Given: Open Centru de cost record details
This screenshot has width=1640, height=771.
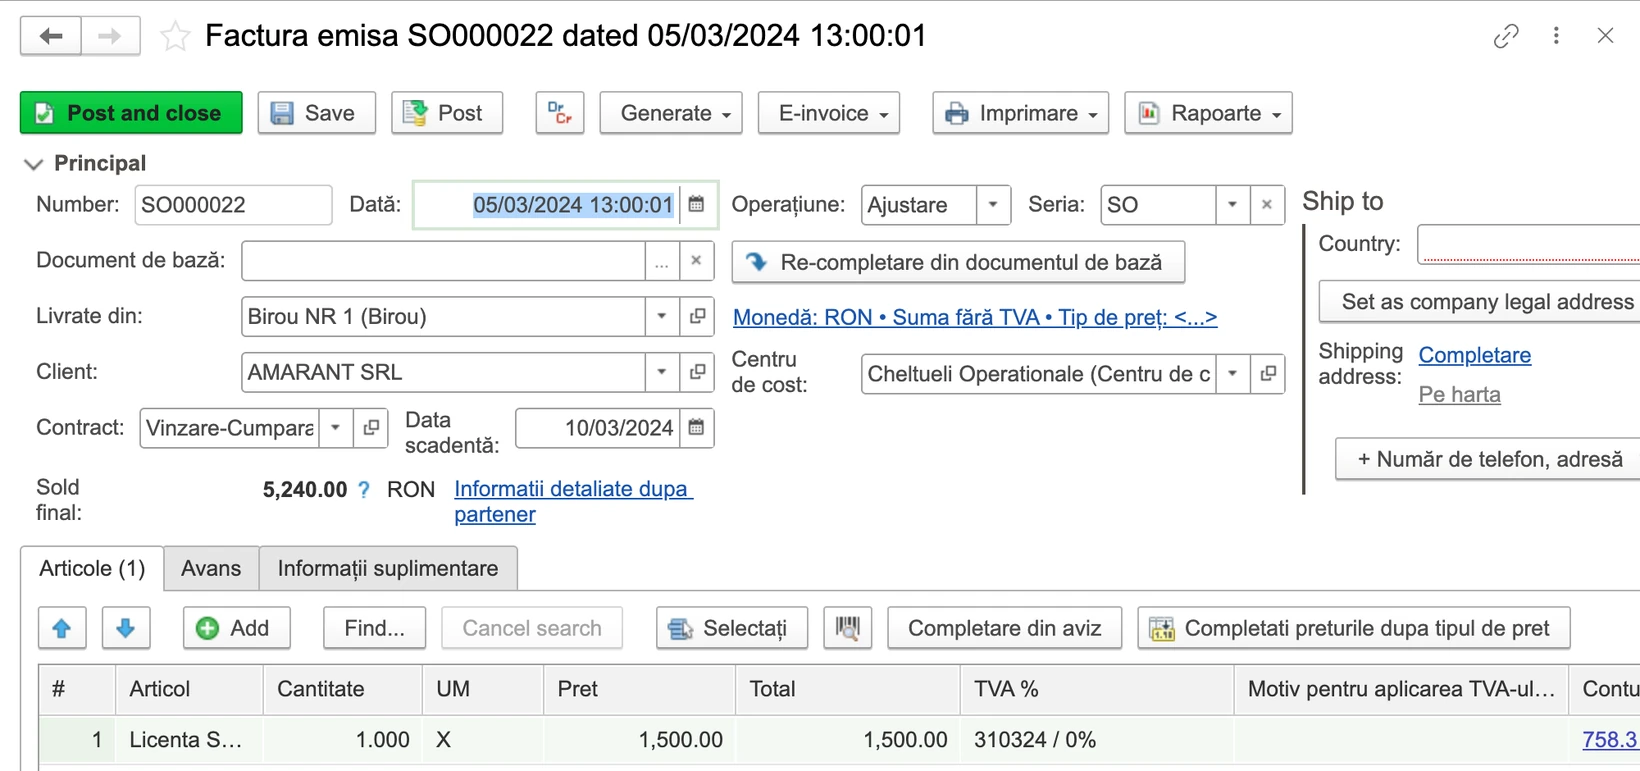Looking at the screenshot, I should coord(1268,373).
